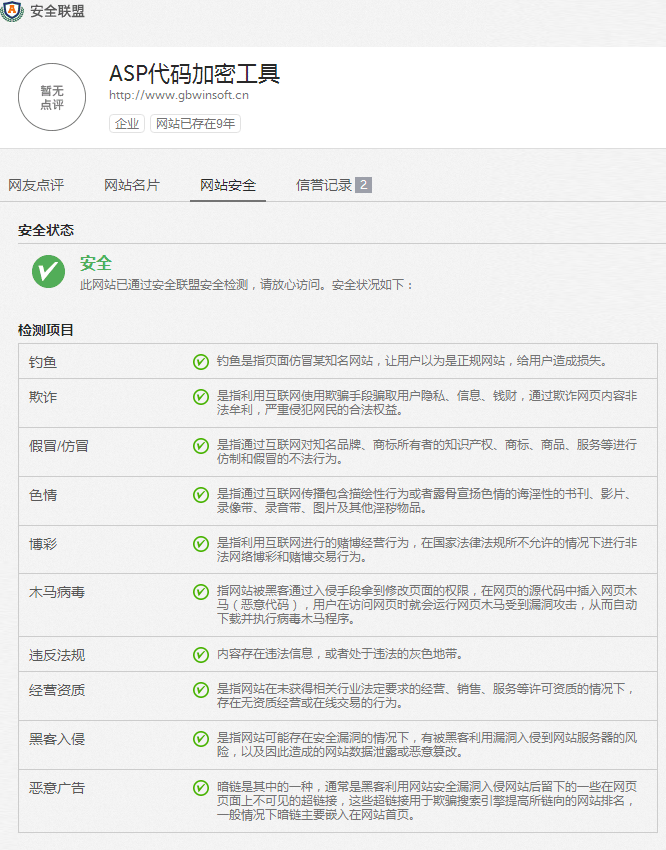Click the 内容存在违法信息 description text
666x850 pixels.
pos(341,654)
